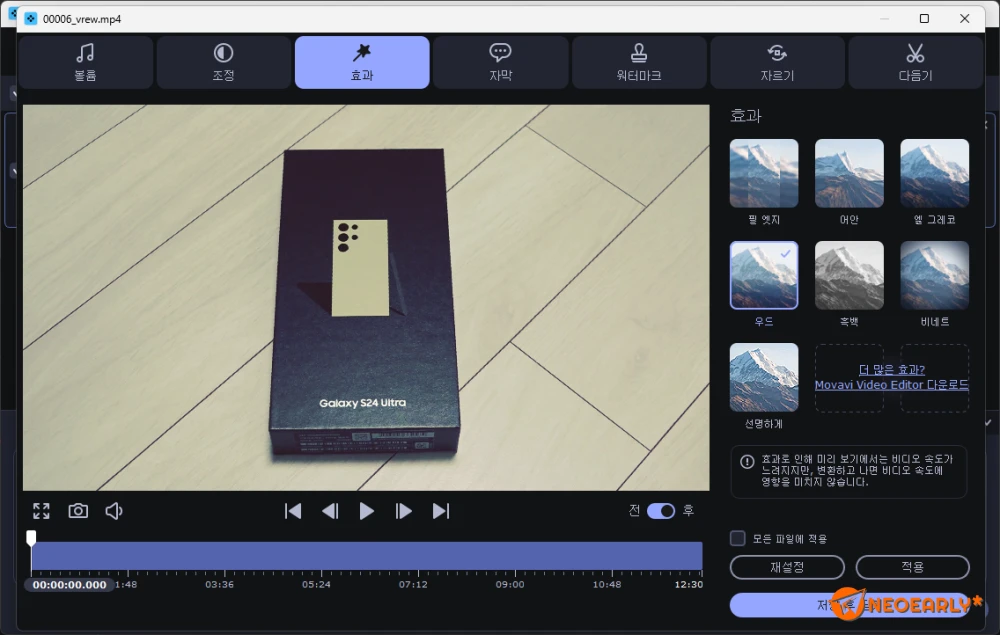Open the 볼륨 volume tab
Image resolution: width=1000 pixels, height=635 pixels.
pyautogui.click(x=85, y=62)
